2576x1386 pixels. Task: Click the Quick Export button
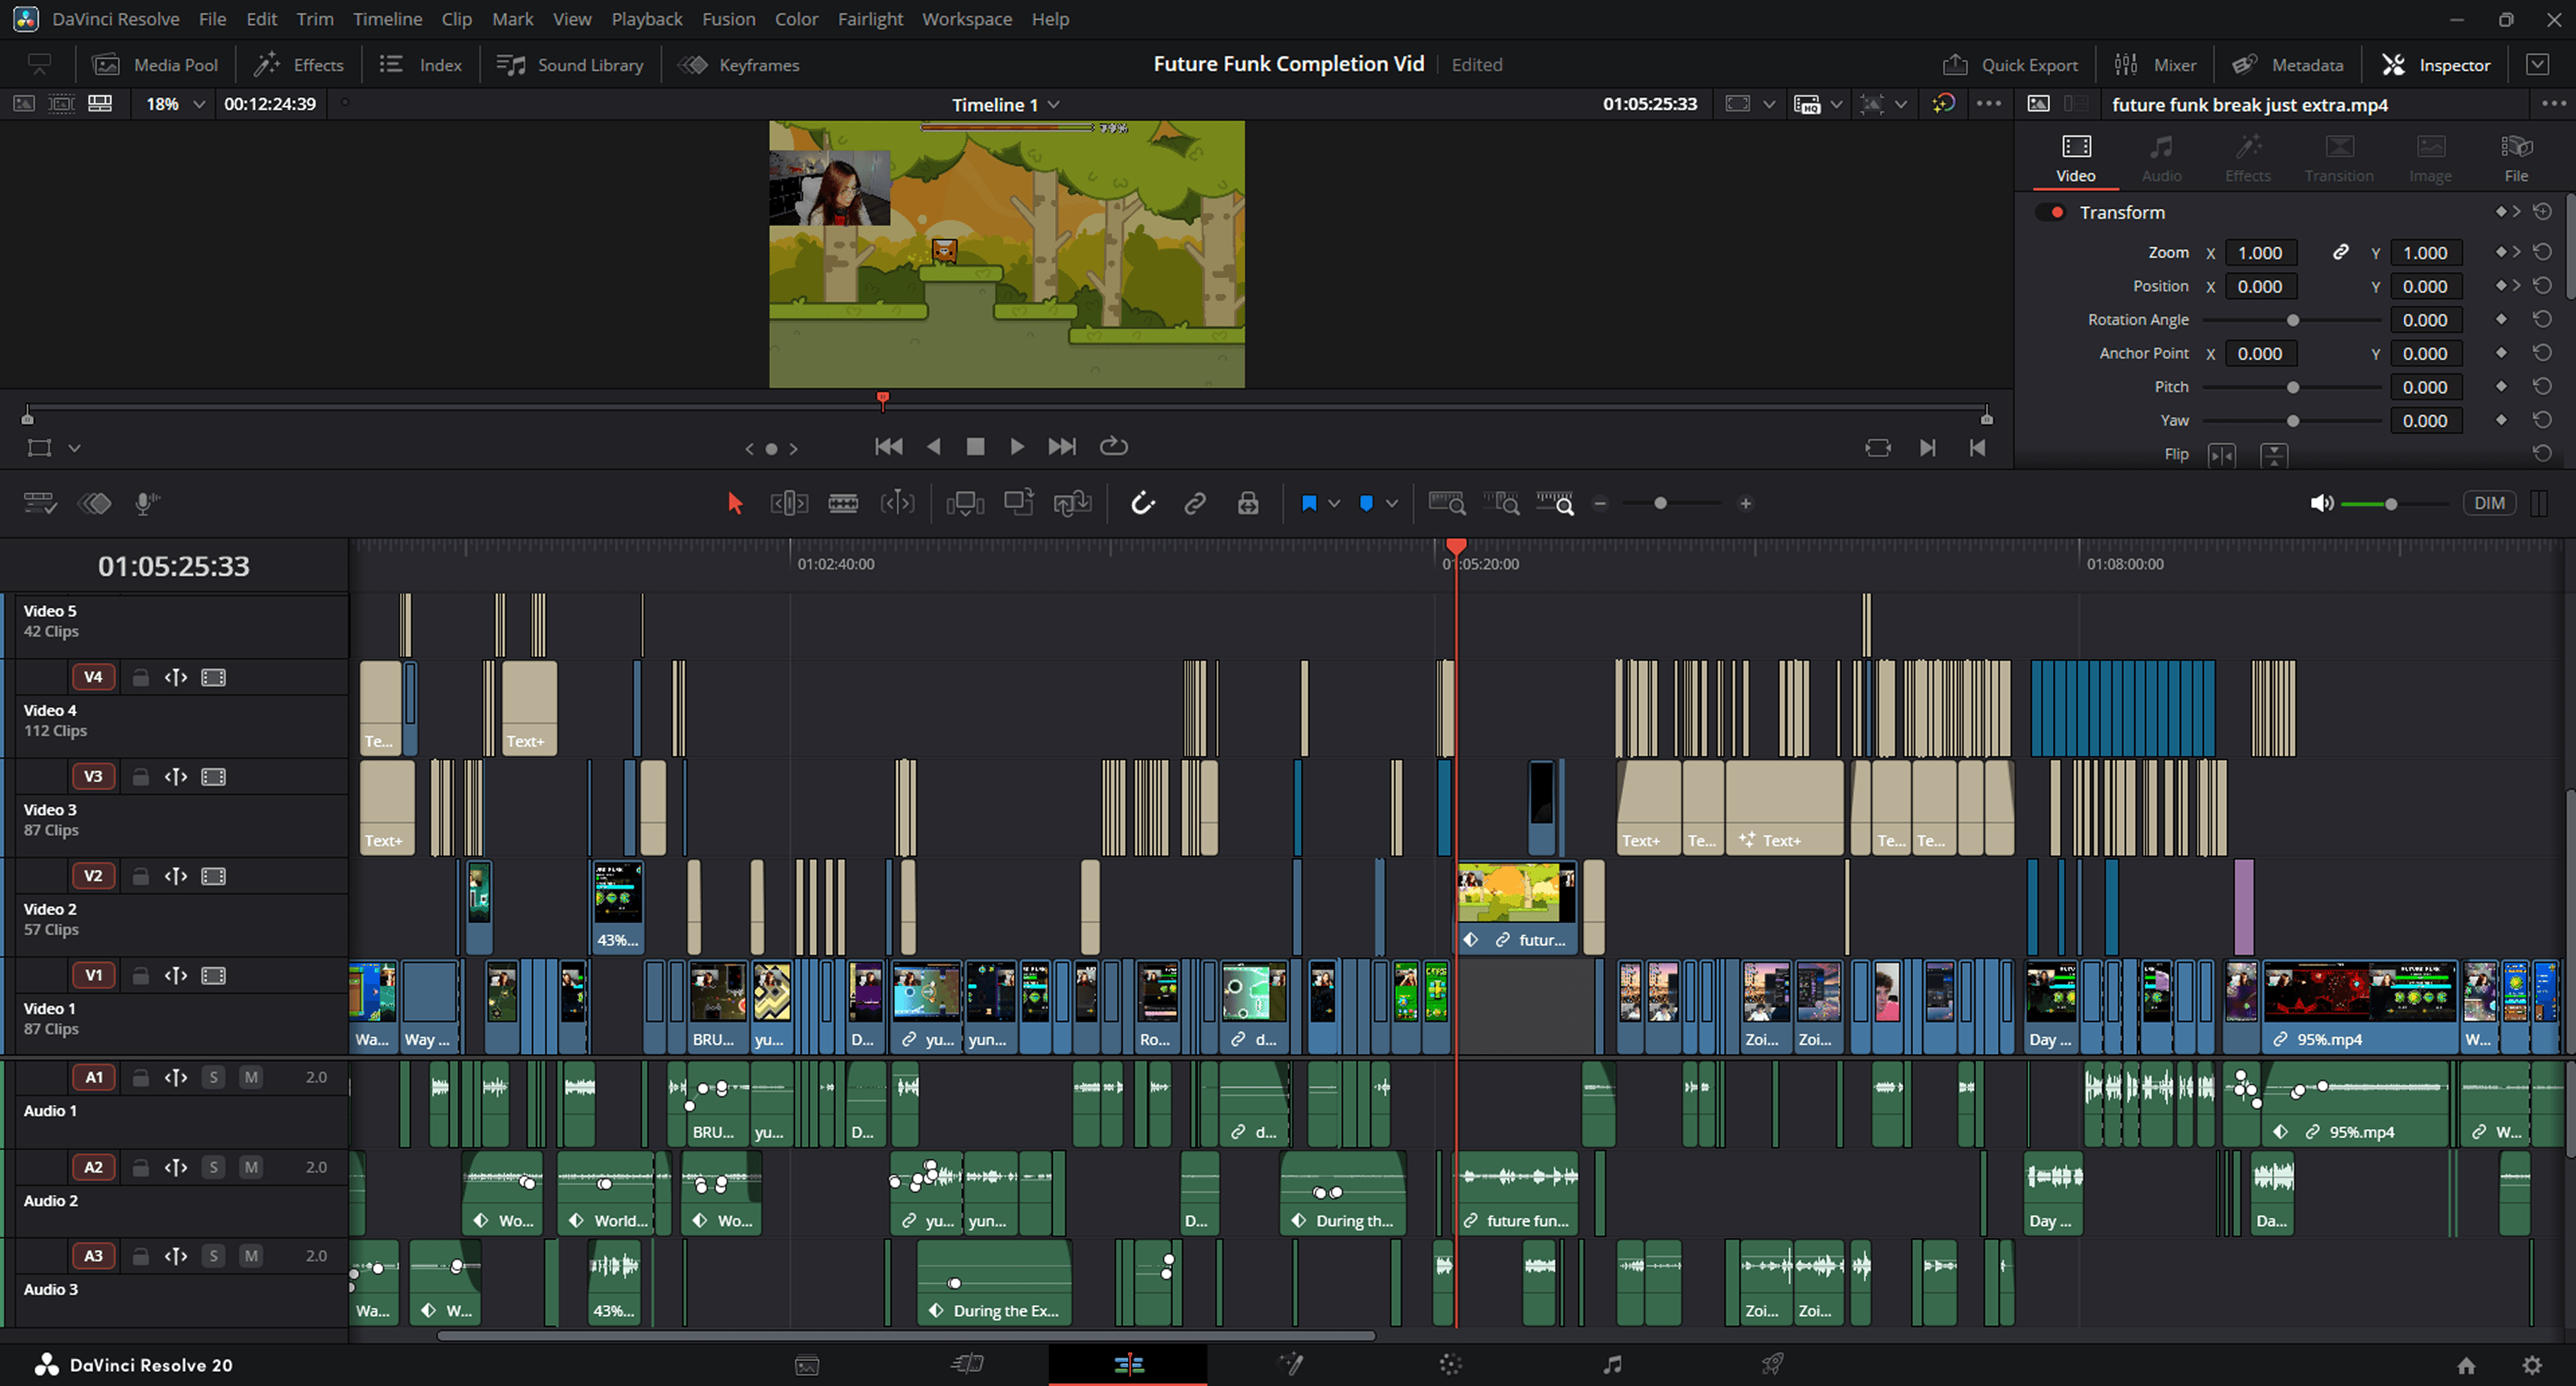click(2009, 65)
